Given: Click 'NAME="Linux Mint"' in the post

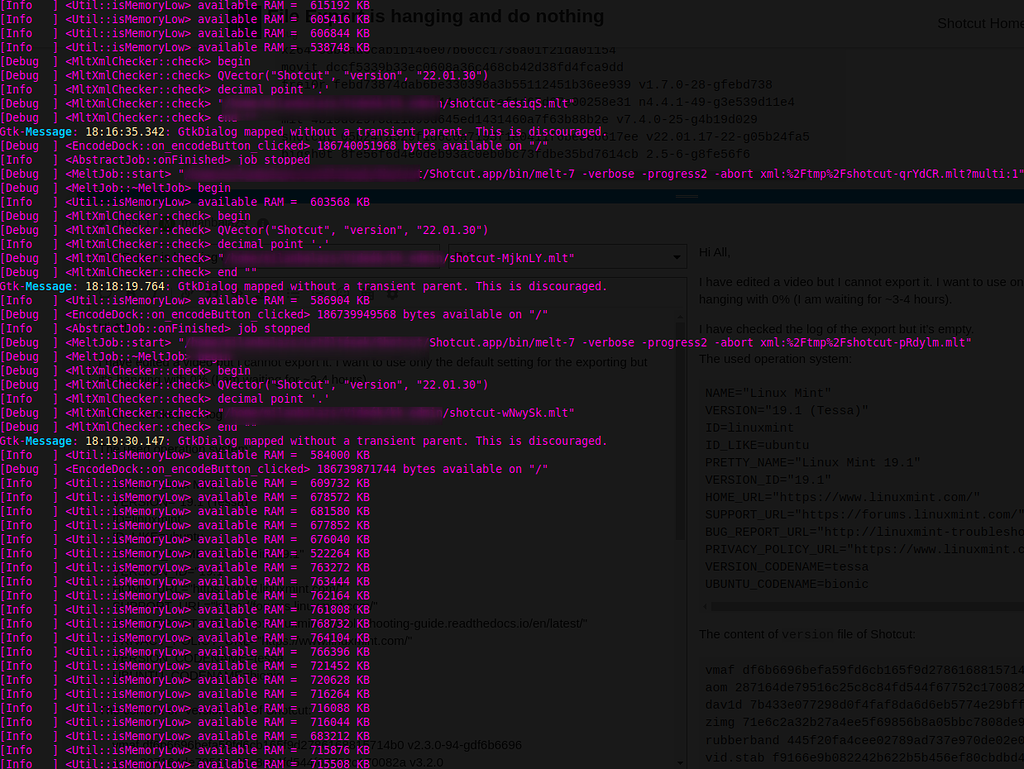Looking at the screenshot, I should 768,393.
